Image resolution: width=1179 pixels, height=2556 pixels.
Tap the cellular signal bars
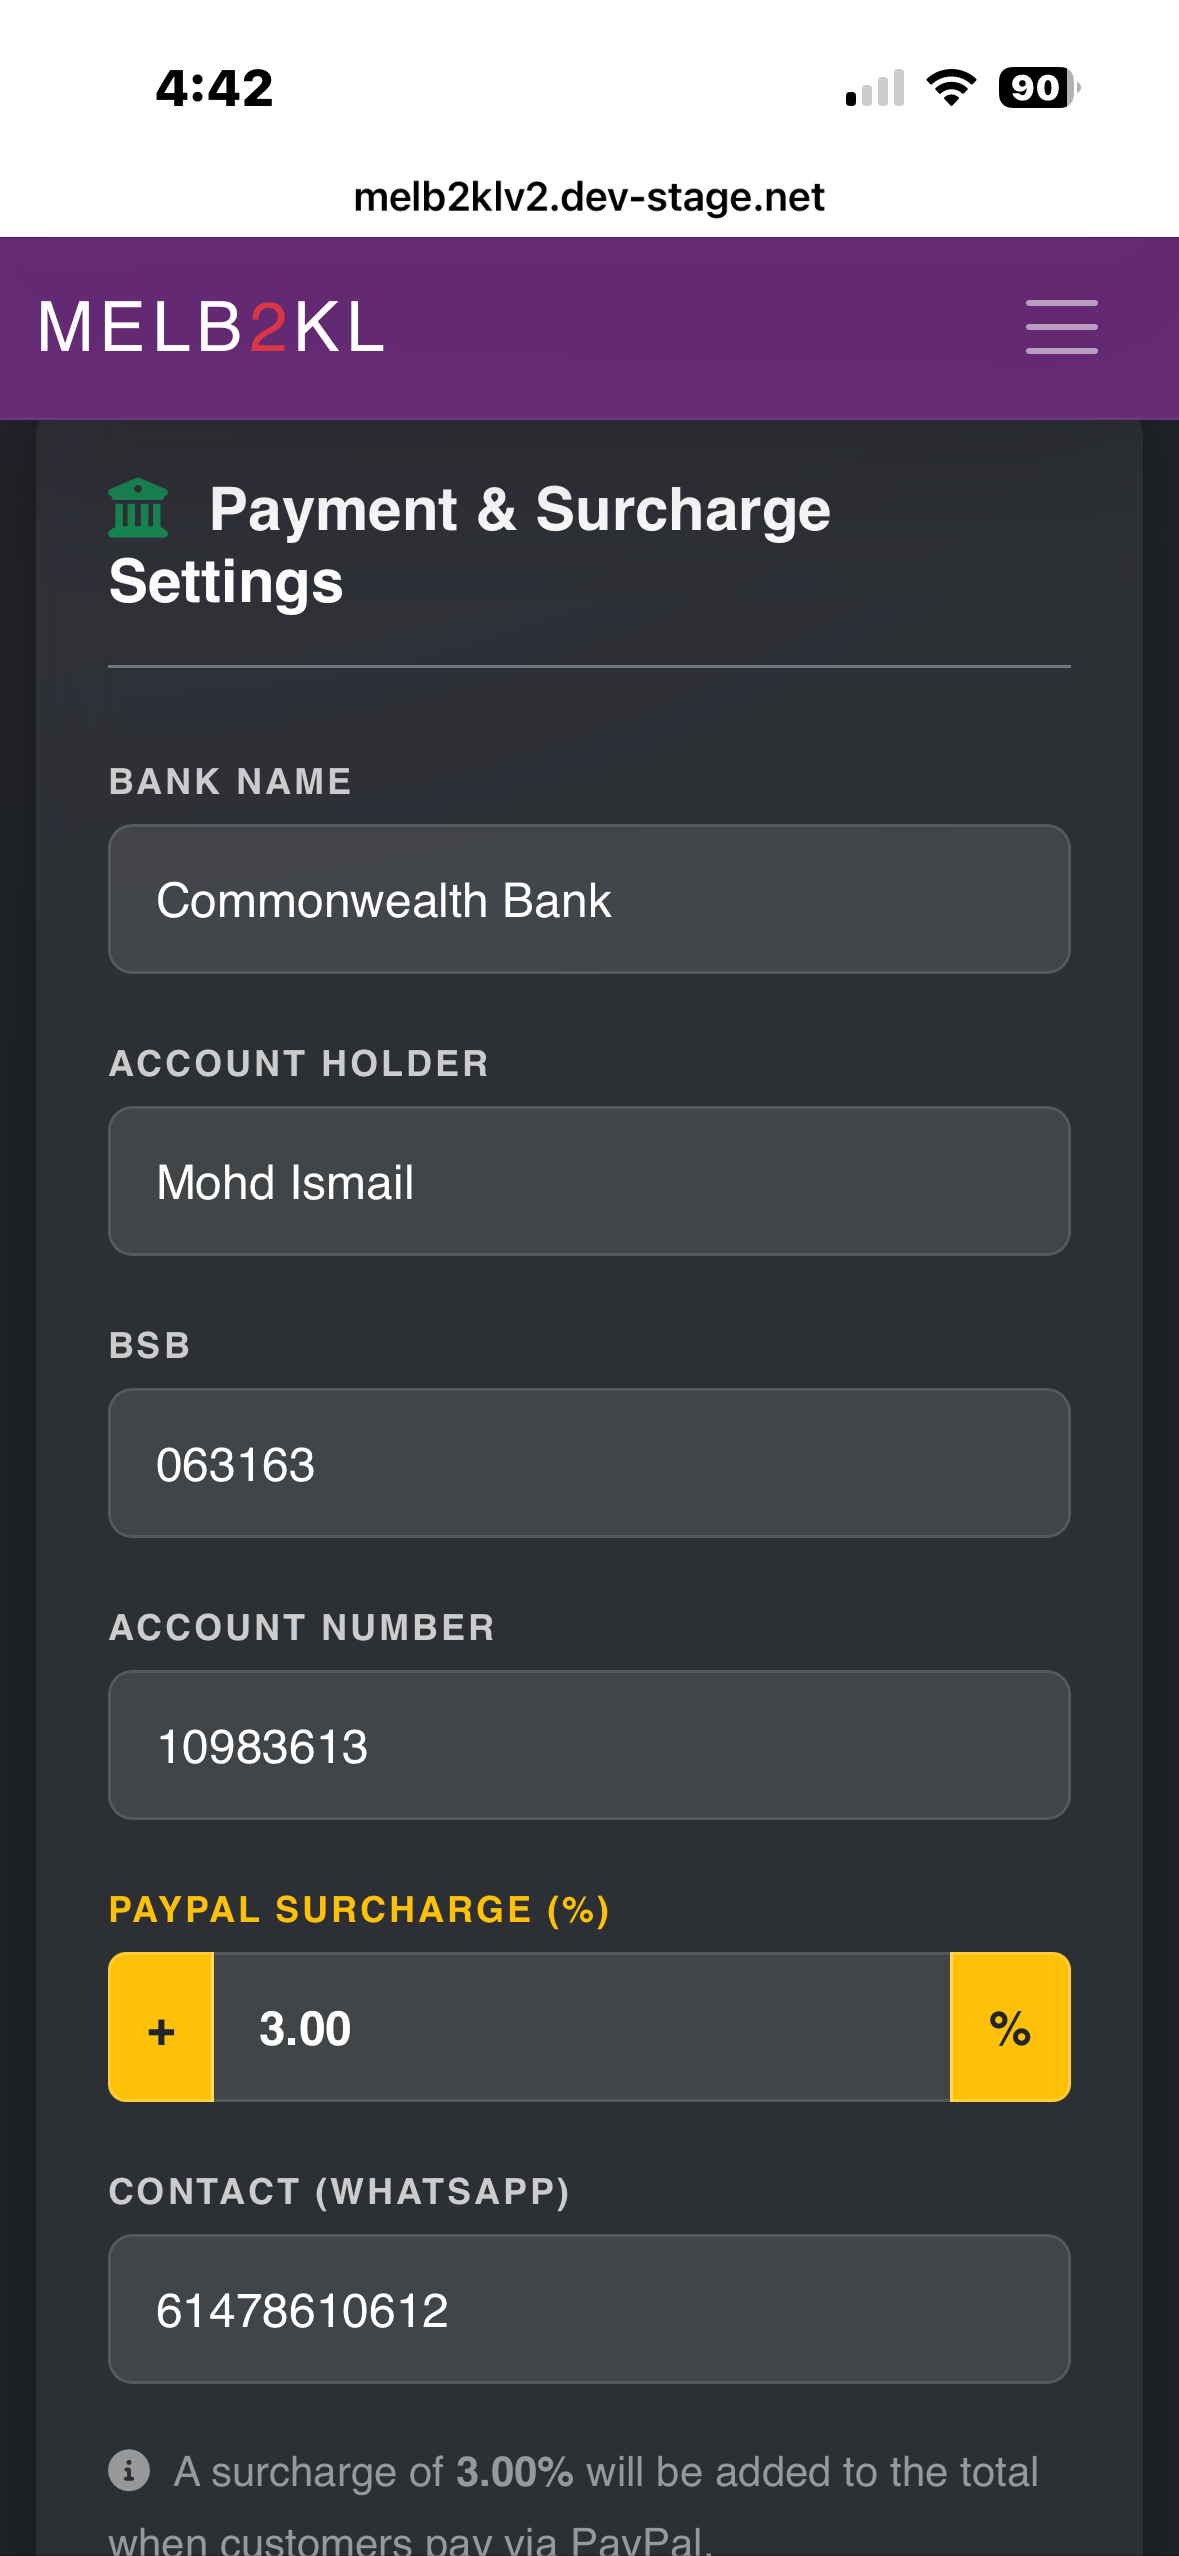[875, 88]
